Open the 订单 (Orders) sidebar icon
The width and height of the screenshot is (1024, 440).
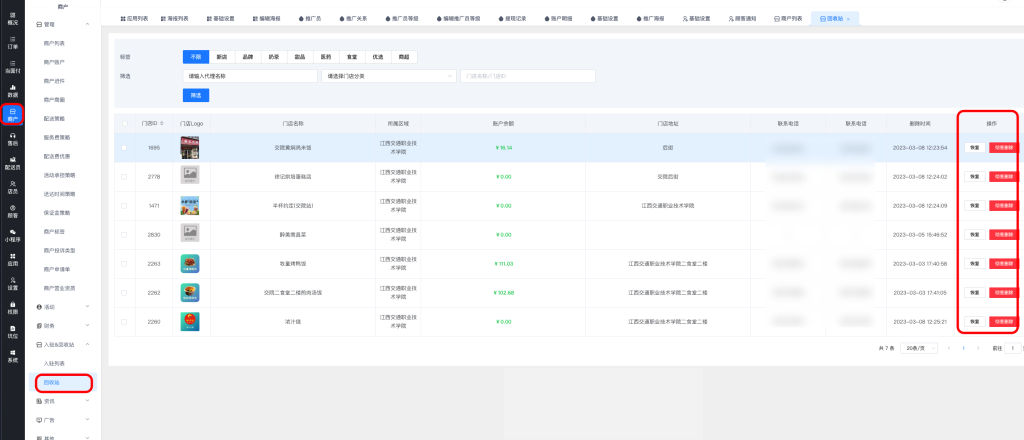[x=12, y=42]
